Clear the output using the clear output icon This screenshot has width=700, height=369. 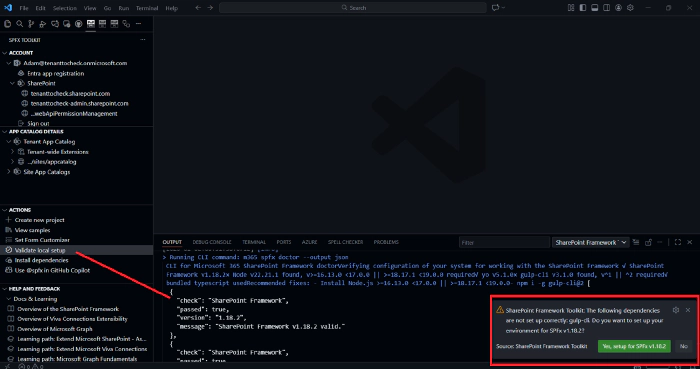tap(636, 242)
